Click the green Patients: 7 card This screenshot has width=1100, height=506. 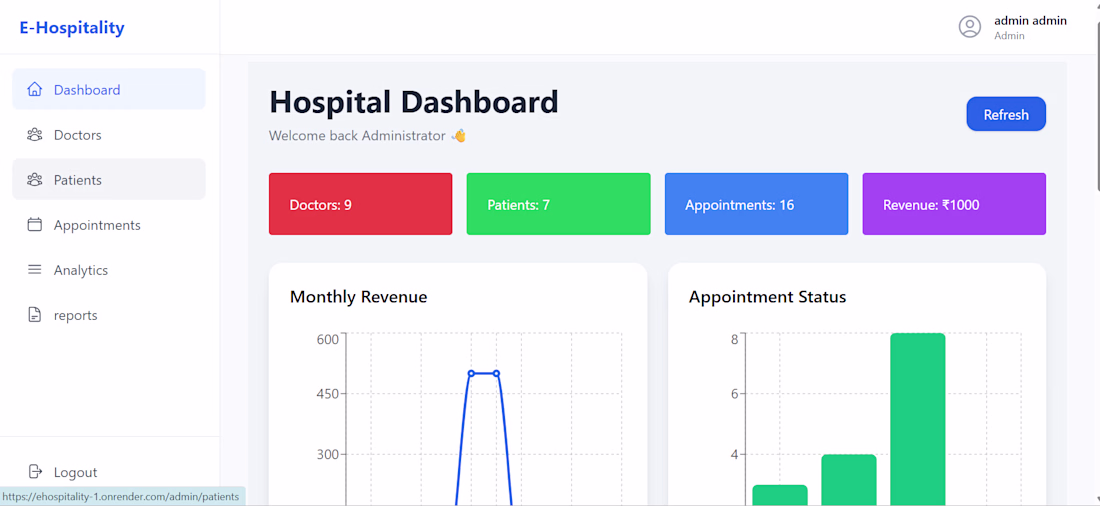click(x=558, y=204)
